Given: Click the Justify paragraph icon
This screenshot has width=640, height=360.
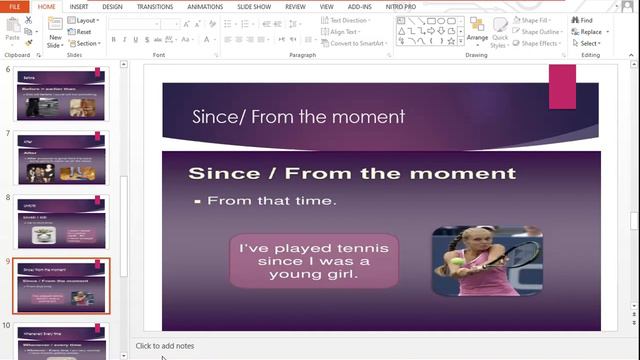Looking at the screenshot, I should pyautogui.click(x=261, y=40).
